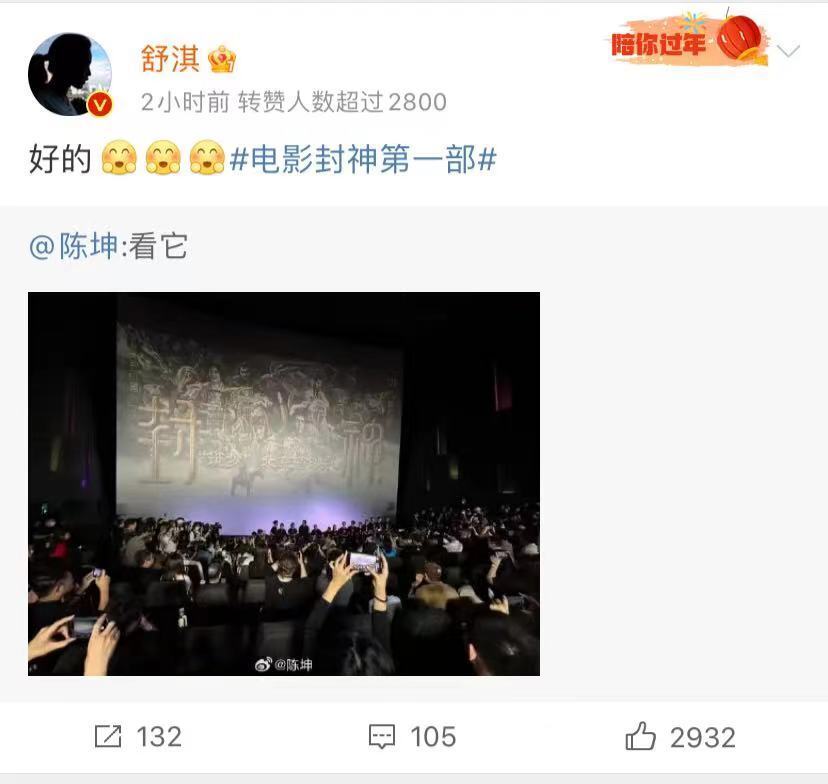Expand post options chevron at top right
Viewport: 828px width, 784px height.
point(788,51)
